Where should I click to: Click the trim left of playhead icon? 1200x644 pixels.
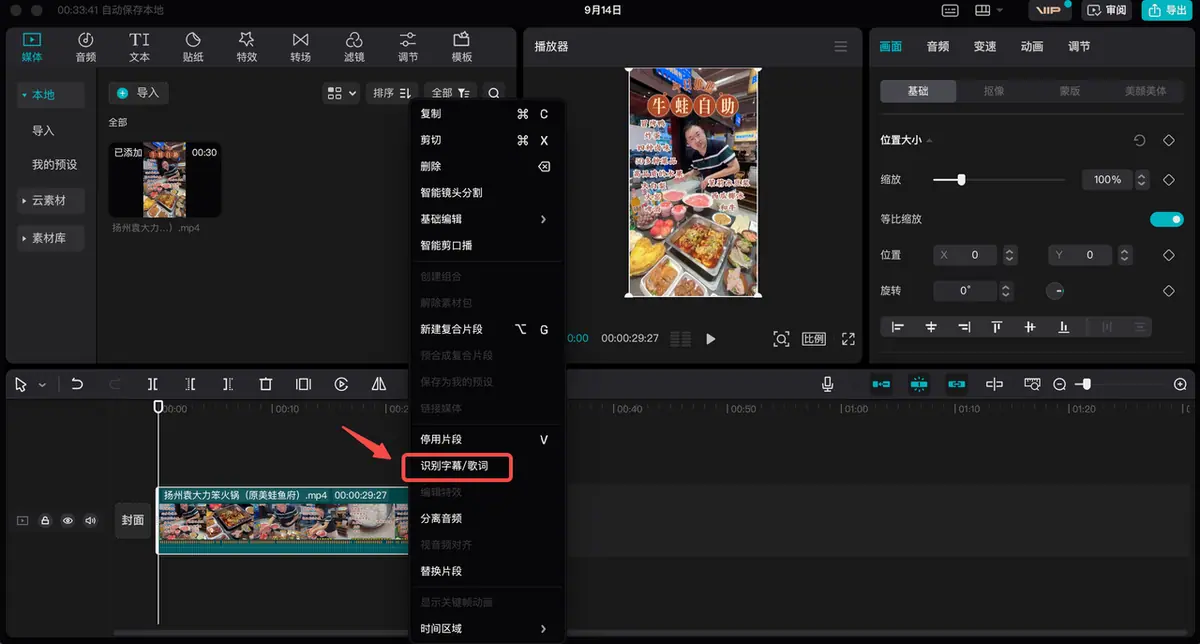pyautogui.click(x=190, y=384)
